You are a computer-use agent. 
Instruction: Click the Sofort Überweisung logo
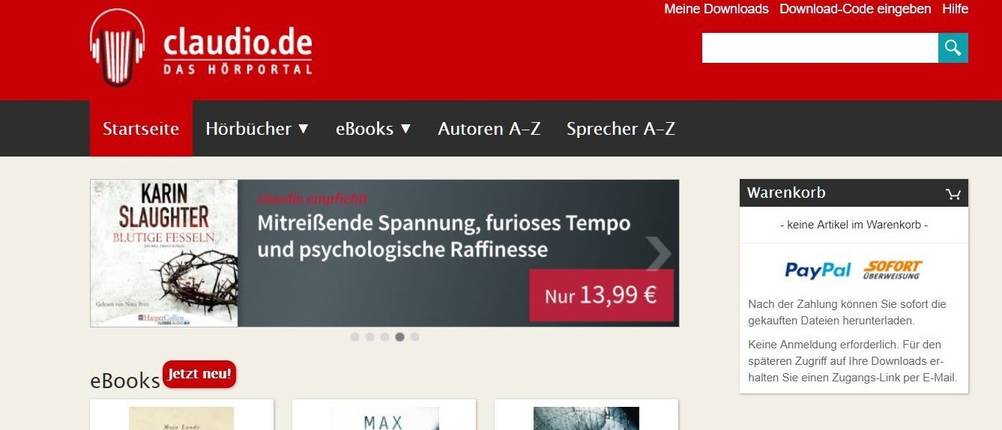click(x=893, y=270)
